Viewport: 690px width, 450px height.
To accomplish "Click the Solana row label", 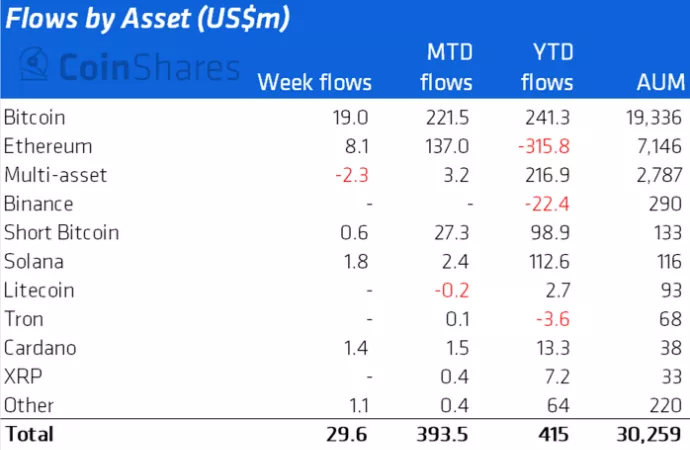I will point(32,261).
